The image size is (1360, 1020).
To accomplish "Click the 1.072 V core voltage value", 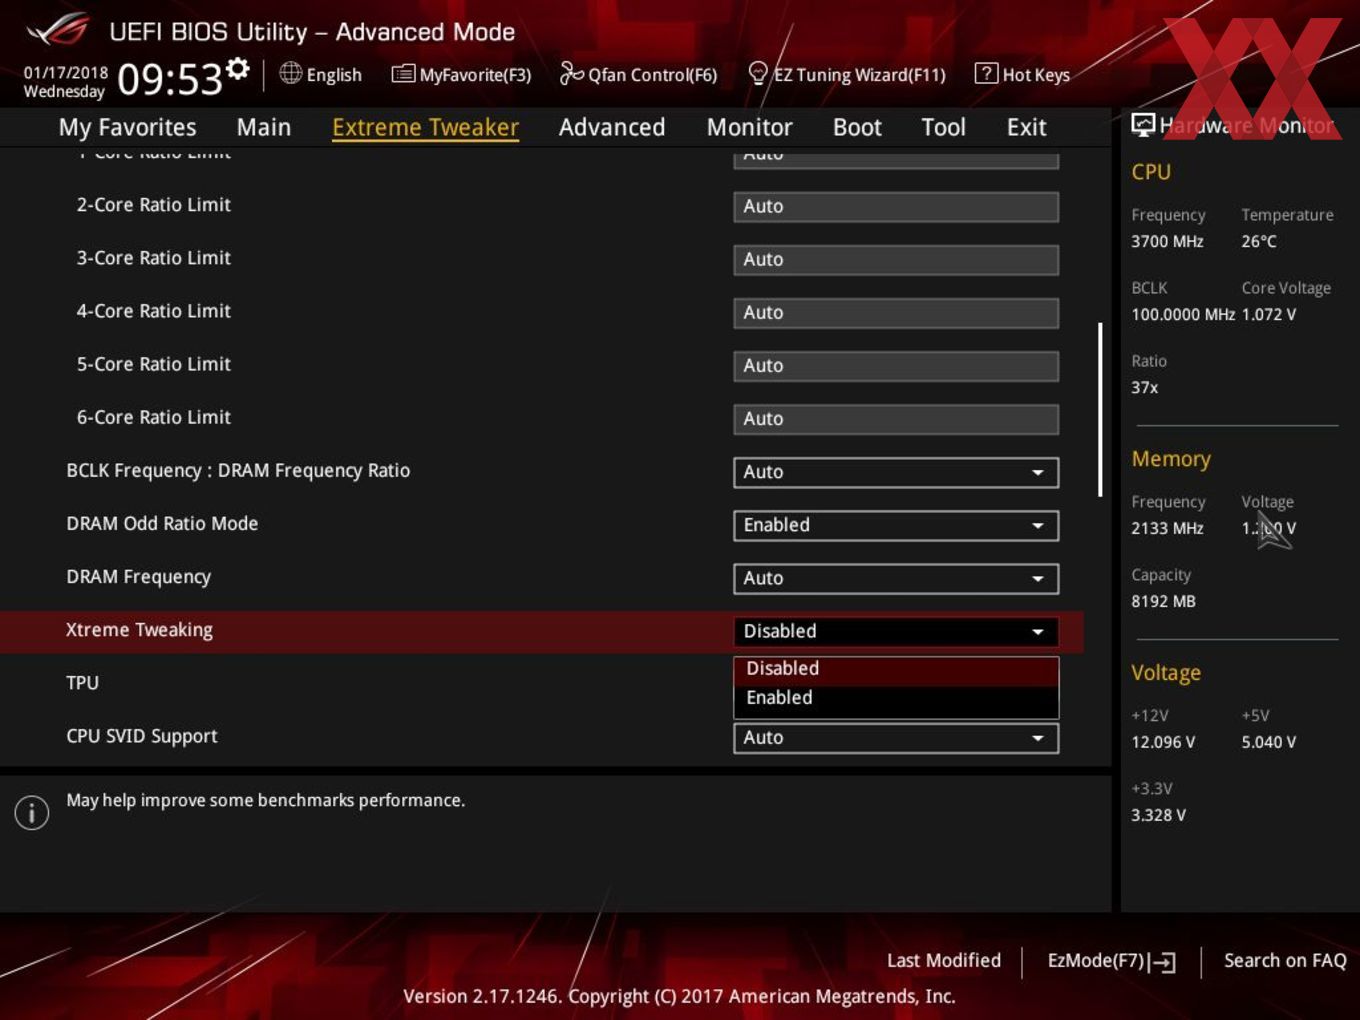I will click(1269, 315).
